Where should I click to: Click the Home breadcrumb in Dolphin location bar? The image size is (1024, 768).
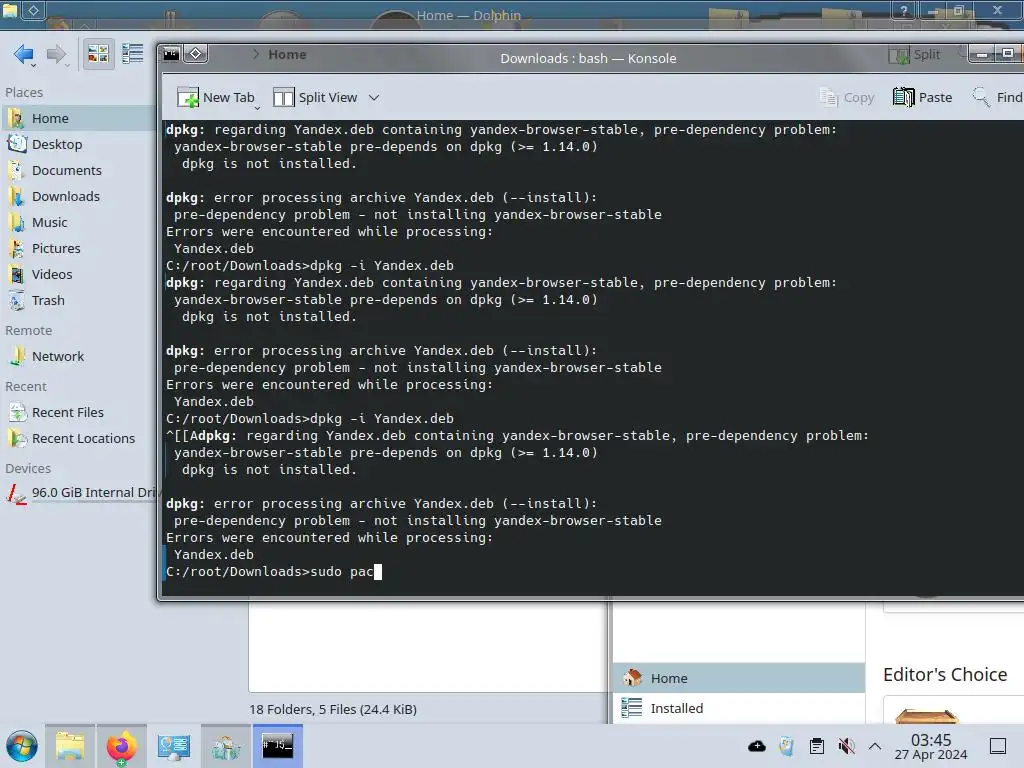(x=287, y=54)
